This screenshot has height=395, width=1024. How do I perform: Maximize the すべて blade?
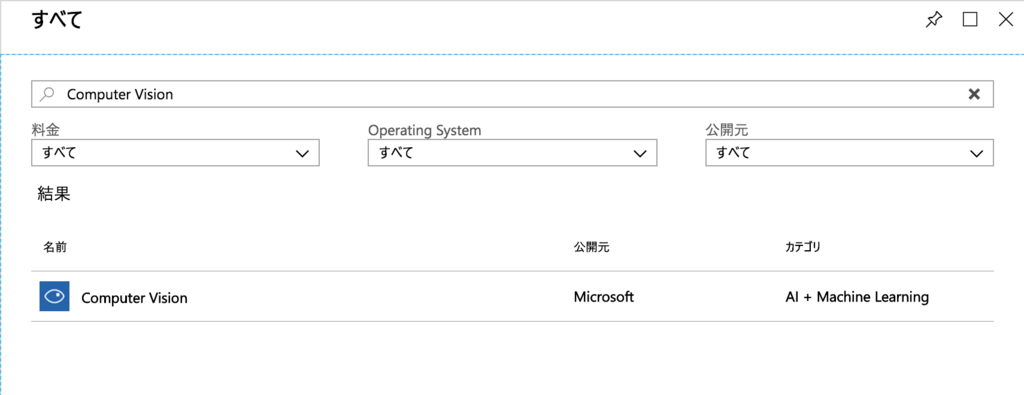[x=970, y=20]
